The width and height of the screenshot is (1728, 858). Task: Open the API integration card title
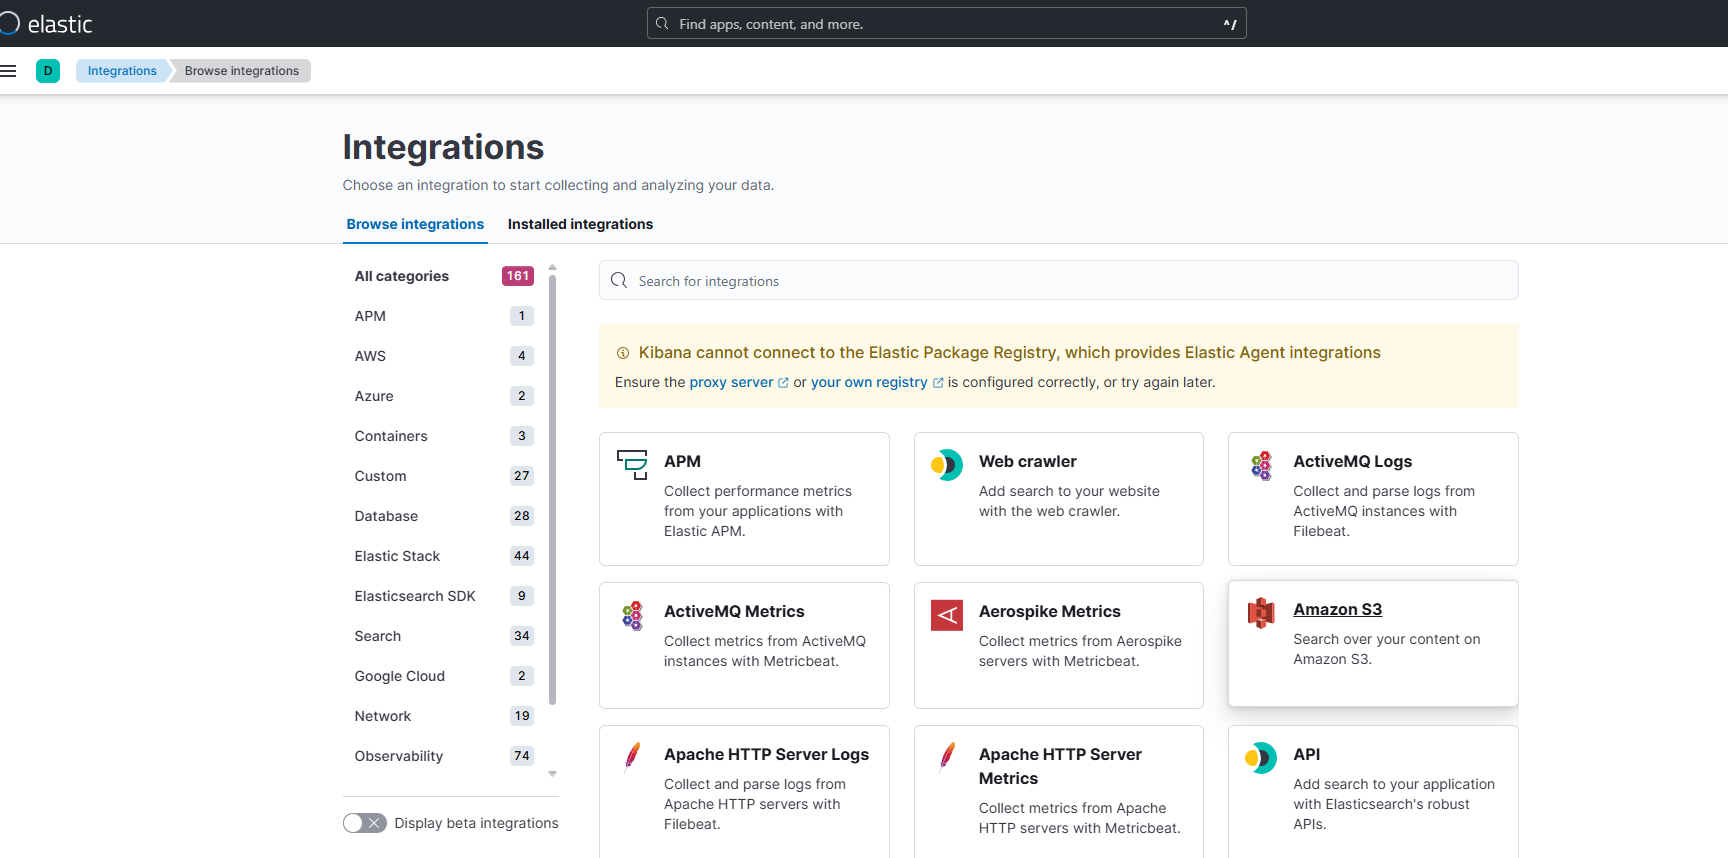(x=1306, y=755)
